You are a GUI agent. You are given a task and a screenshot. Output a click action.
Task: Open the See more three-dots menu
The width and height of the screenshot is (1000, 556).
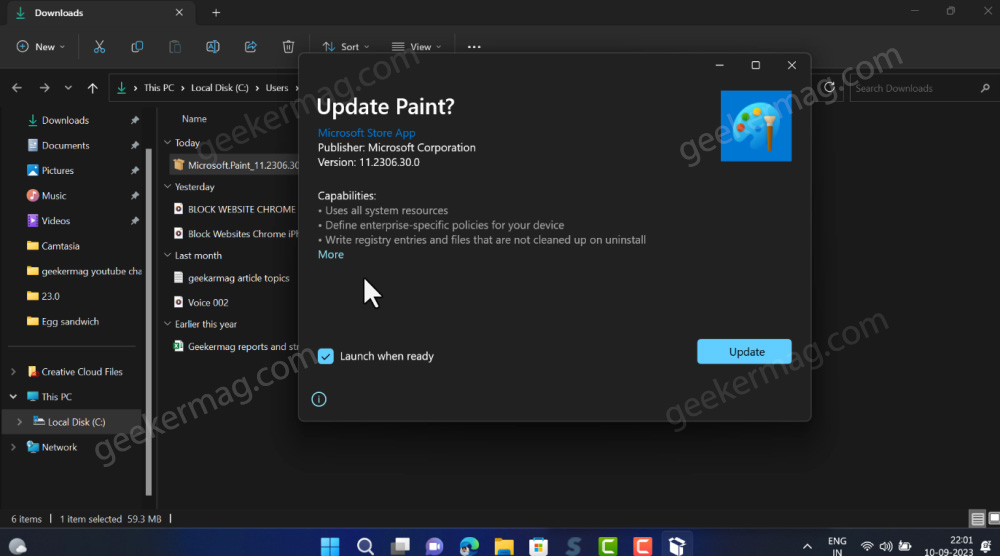point(474,47)
